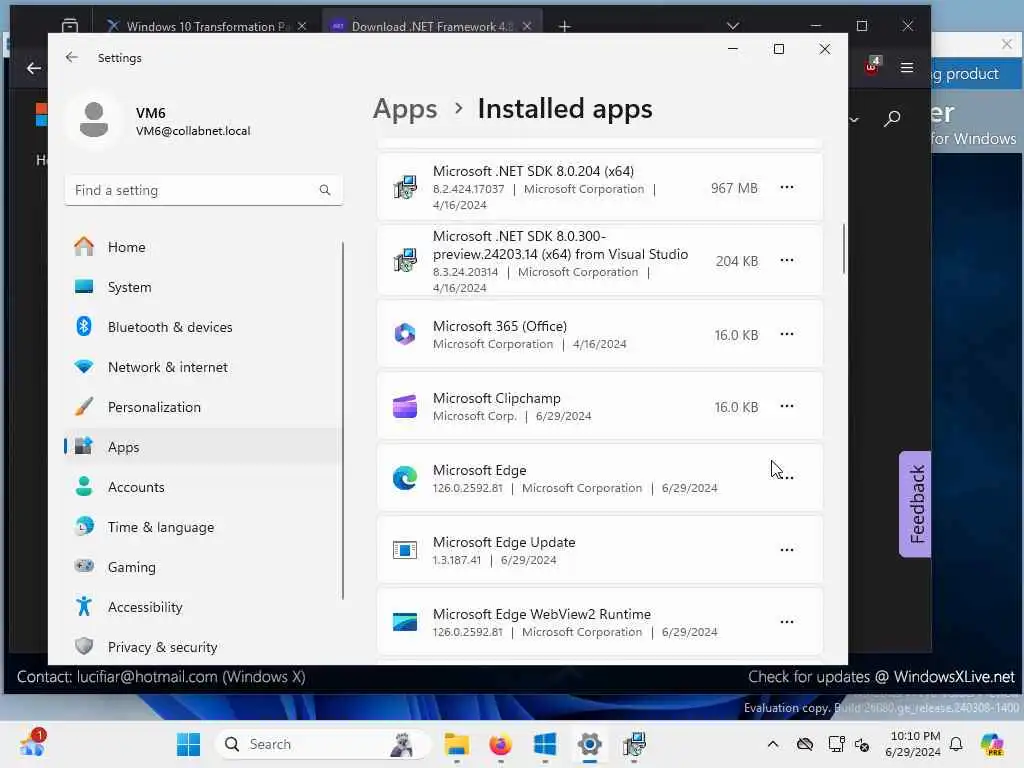The width and height of the screenshot is (1024, 768).
Task: Click the purple Feedback tab on the webpage
Action: coord(916,504)
